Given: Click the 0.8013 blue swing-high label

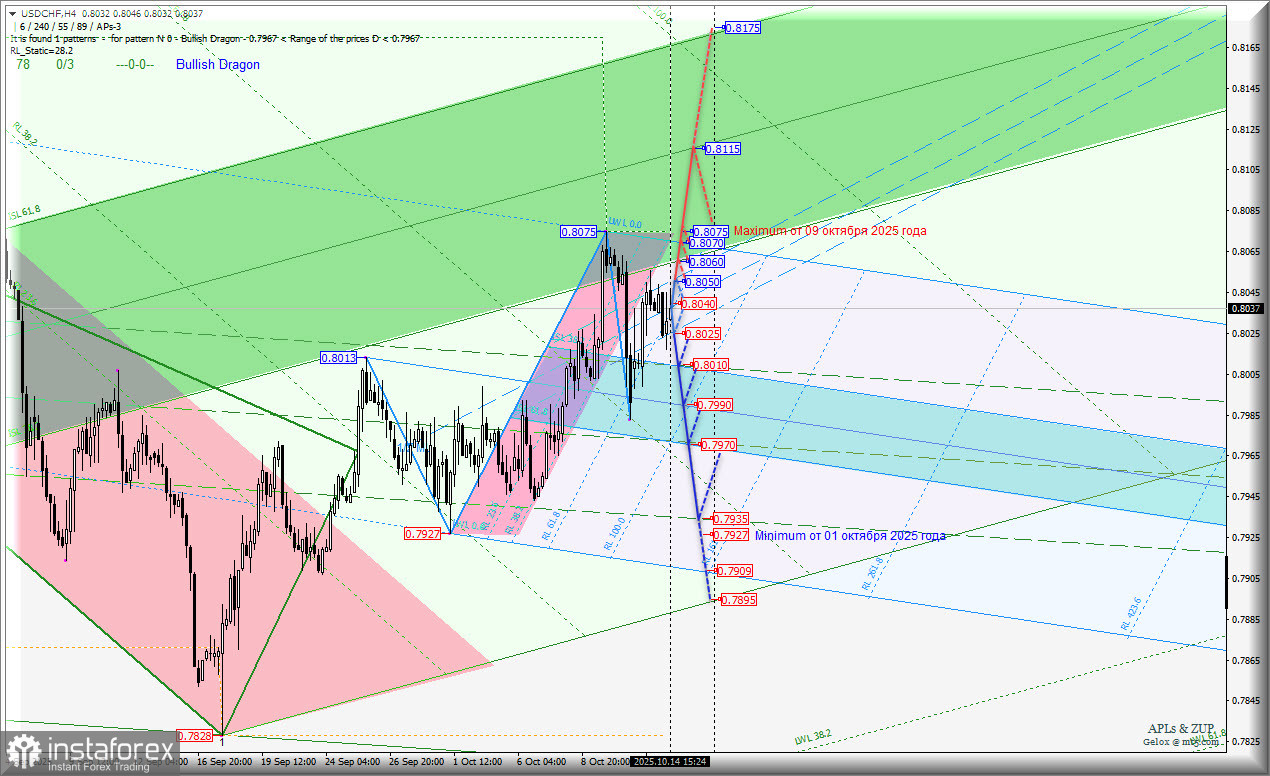Looking at the screenshot, I should pos(339,357).
